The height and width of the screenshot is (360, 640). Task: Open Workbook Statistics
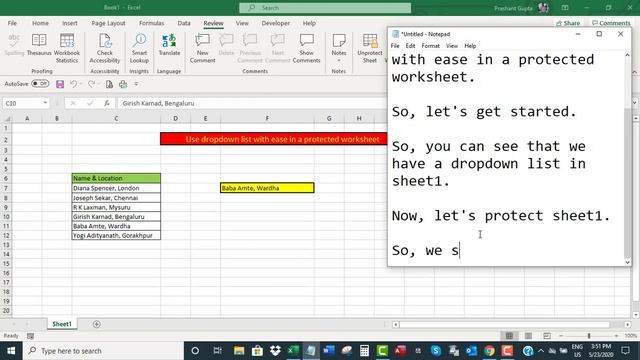tap(67, 48)
